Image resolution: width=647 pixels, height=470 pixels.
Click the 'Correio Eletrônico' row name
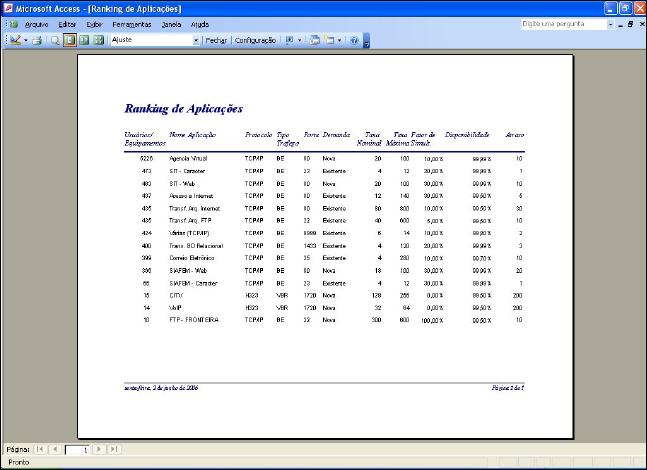191,258
